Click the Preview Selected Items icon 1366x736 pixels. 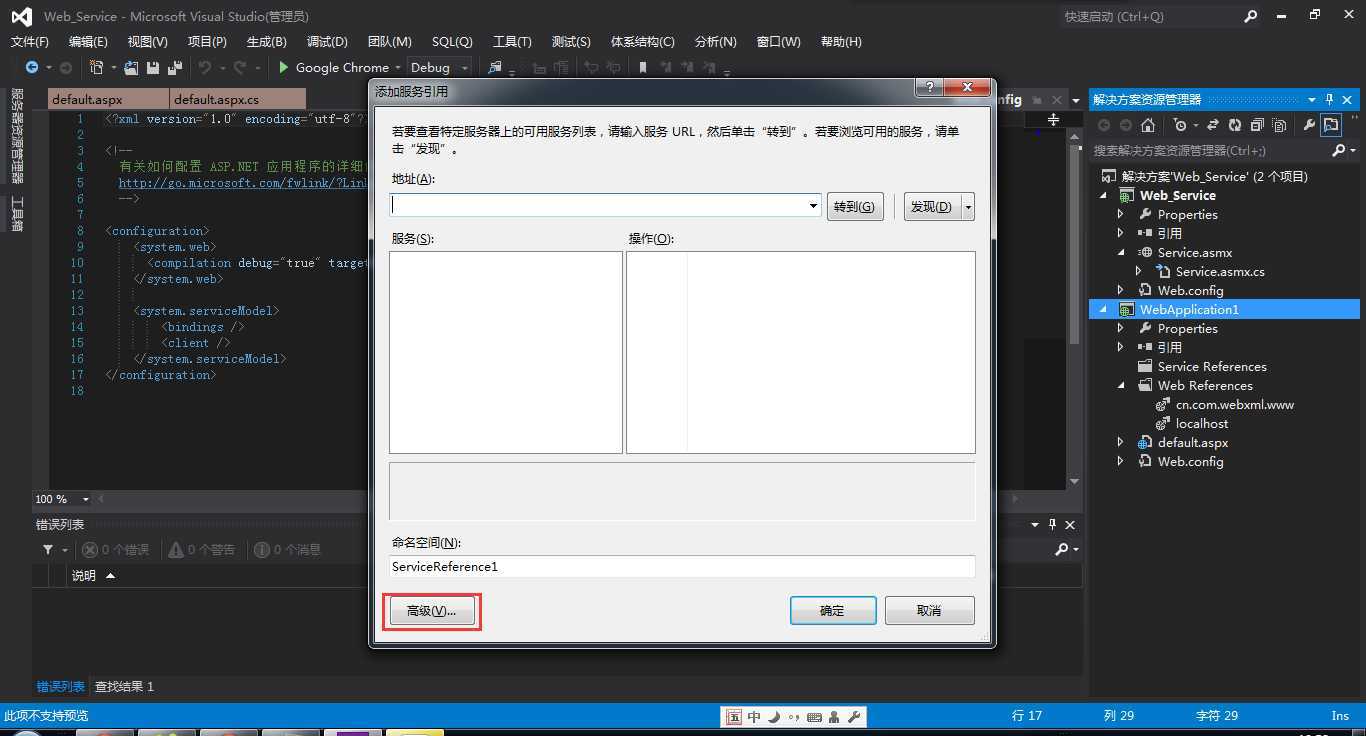pyautogui.click(x=1331, y=125)
